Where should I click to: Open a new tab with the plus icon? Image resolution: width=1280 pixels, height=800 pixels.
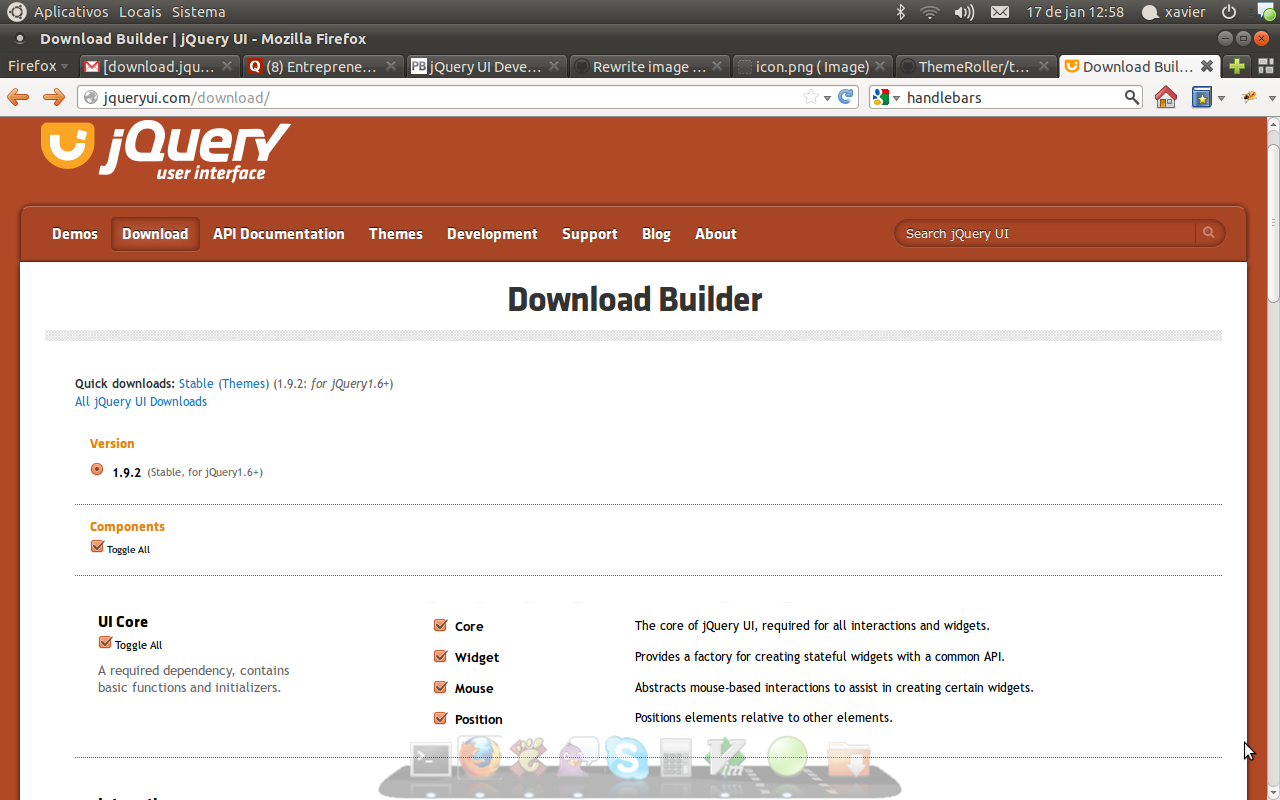pos(1237,67)
